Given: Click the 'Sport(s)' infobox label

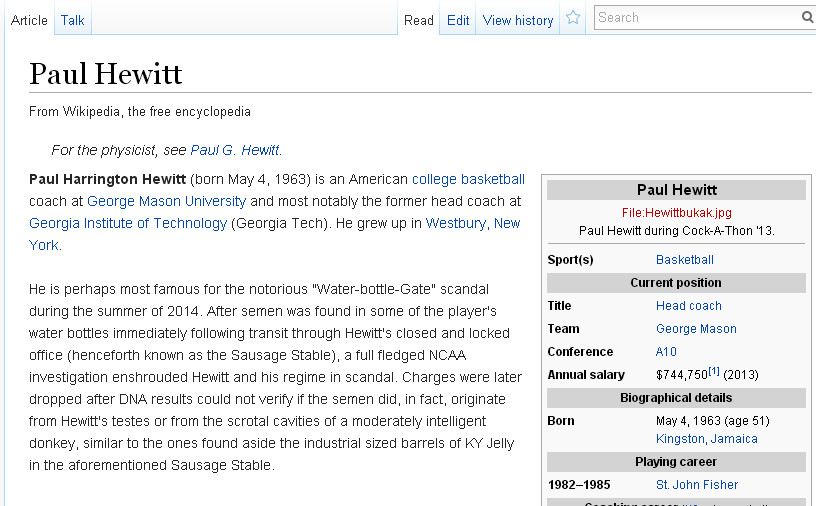Looking at the screenshot, I should click(x=570, y=260).
